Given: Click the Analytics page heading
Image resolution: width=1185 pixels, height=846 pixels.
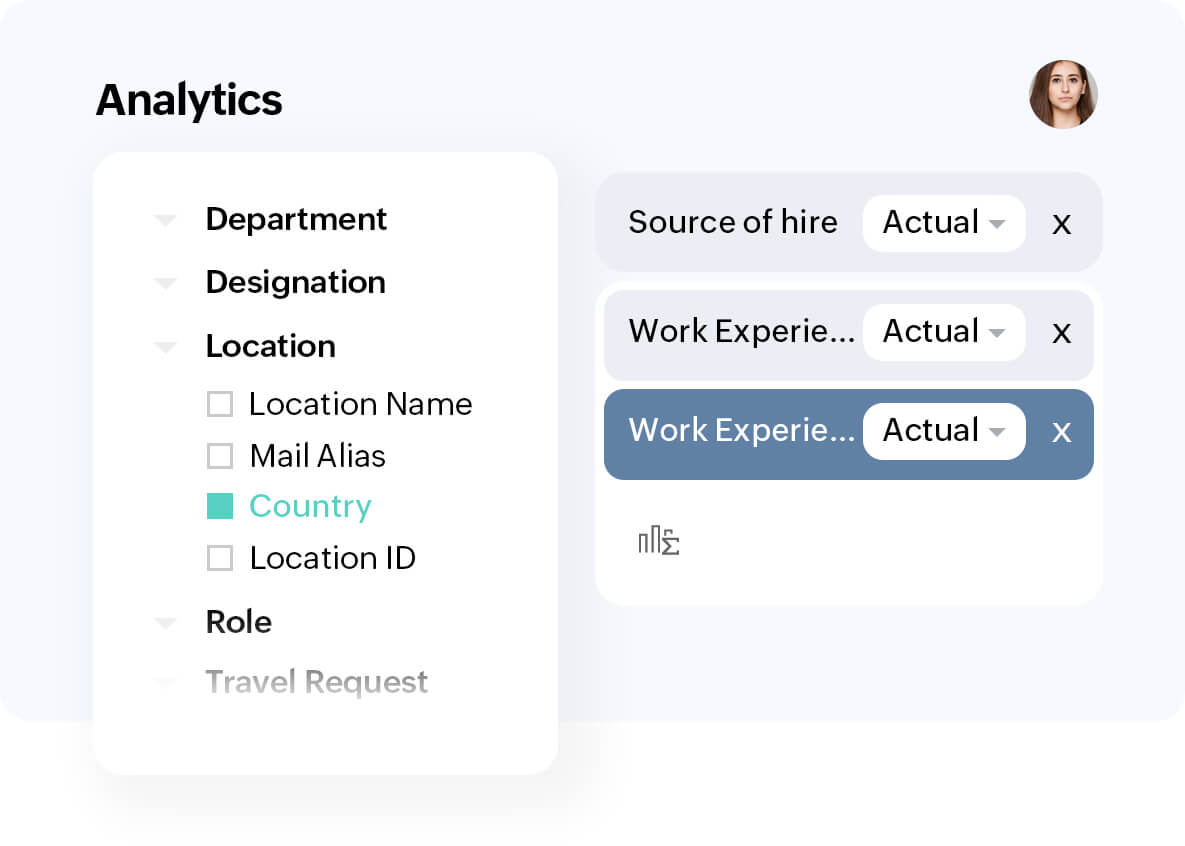Looking at the screenshot, I should pyautogui.click(x=189, y=100).
